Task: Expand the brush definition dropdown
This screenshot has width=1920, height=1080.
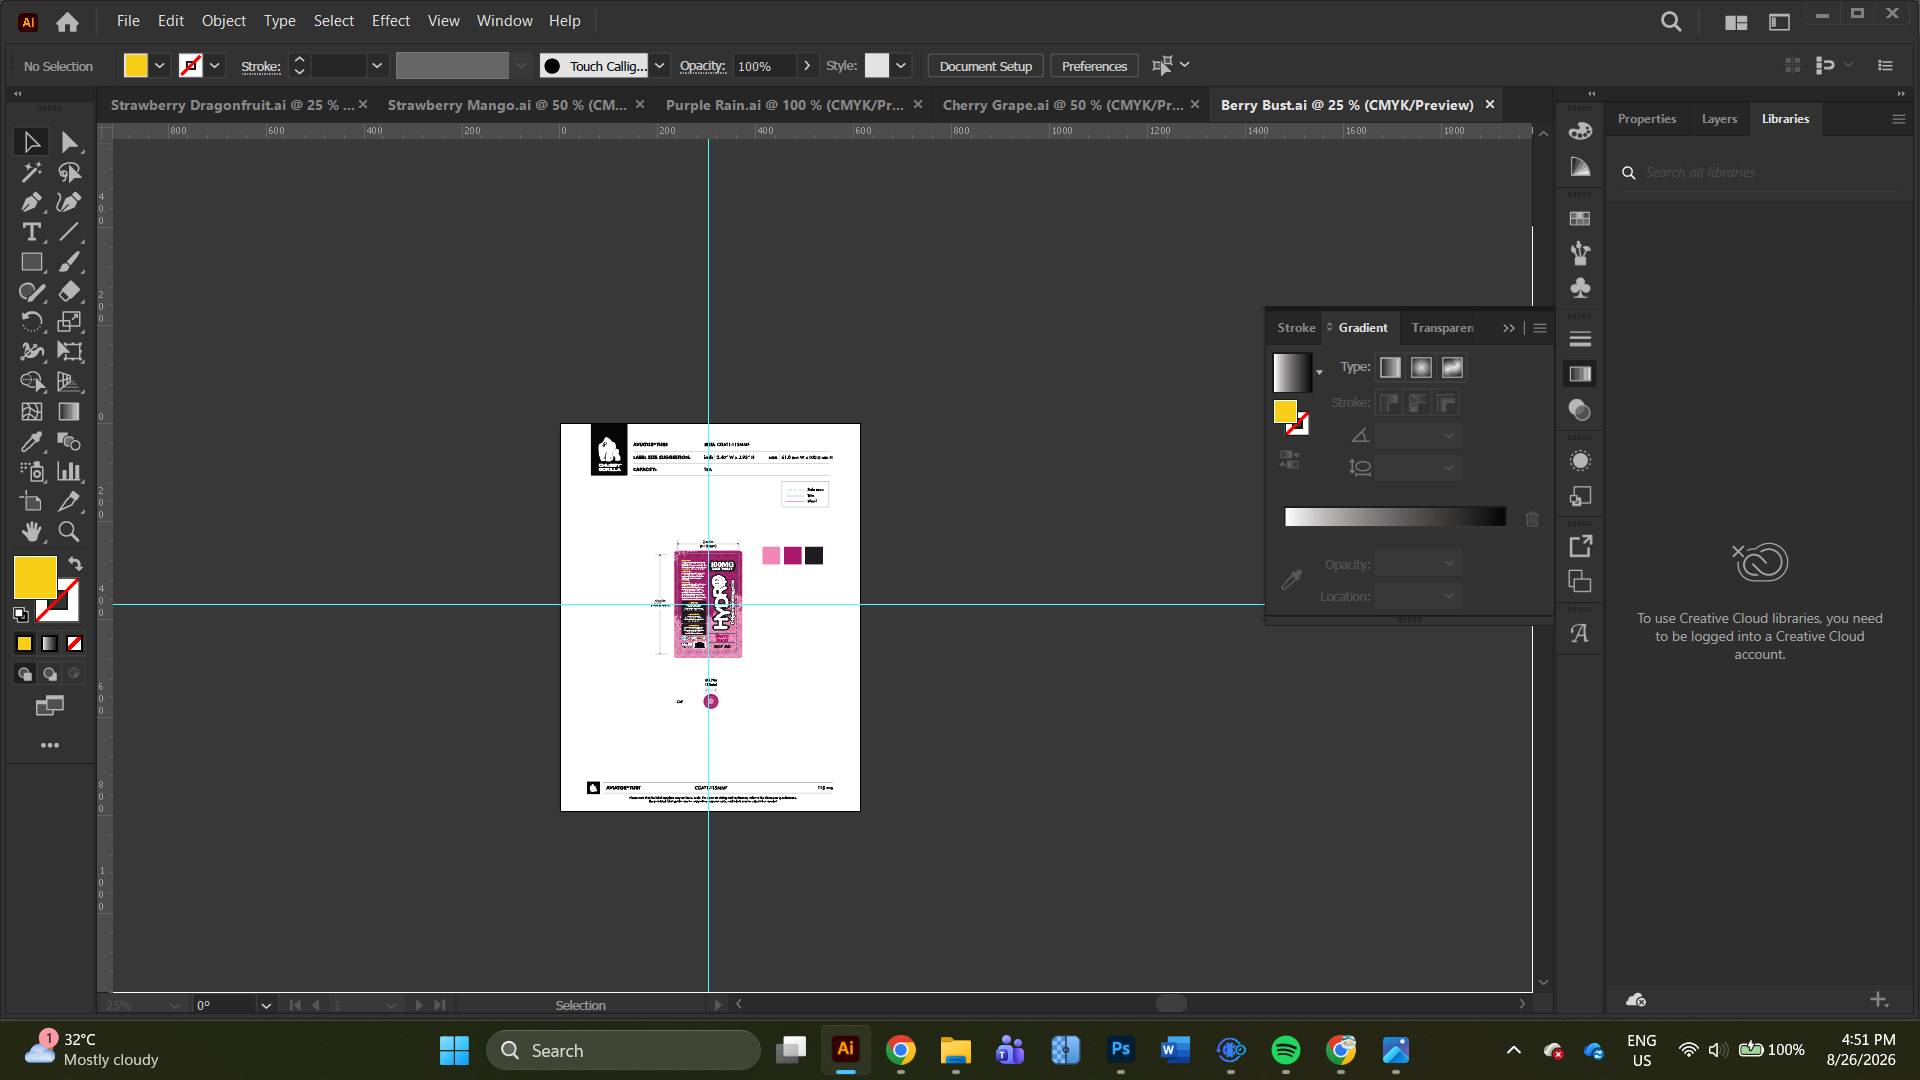Action: 659,66
